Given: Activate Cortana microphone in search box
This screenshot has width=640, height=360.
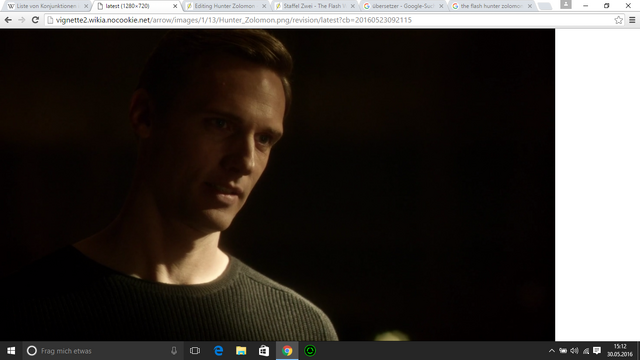Looking at the screenshot, I should pyautogui.click(x=174, y=351).
